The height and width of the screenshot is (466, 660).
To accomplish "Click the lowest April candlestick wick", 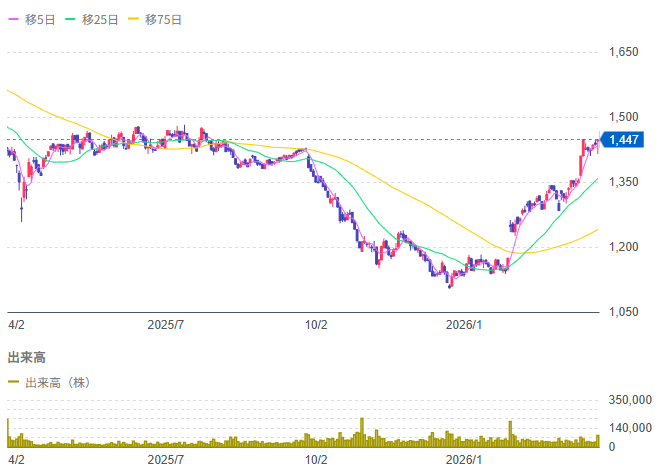I will pyautogui.click(x=22, y=216).
